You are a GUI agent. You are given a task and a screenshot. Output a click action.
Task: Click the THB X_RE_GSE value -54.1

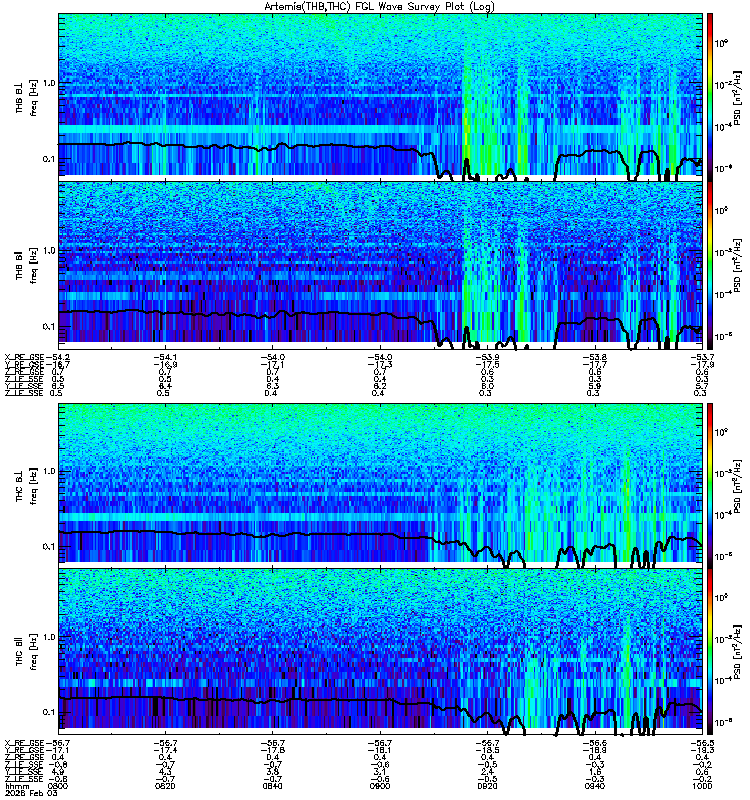pyautogui.click(x=165, y=357)
